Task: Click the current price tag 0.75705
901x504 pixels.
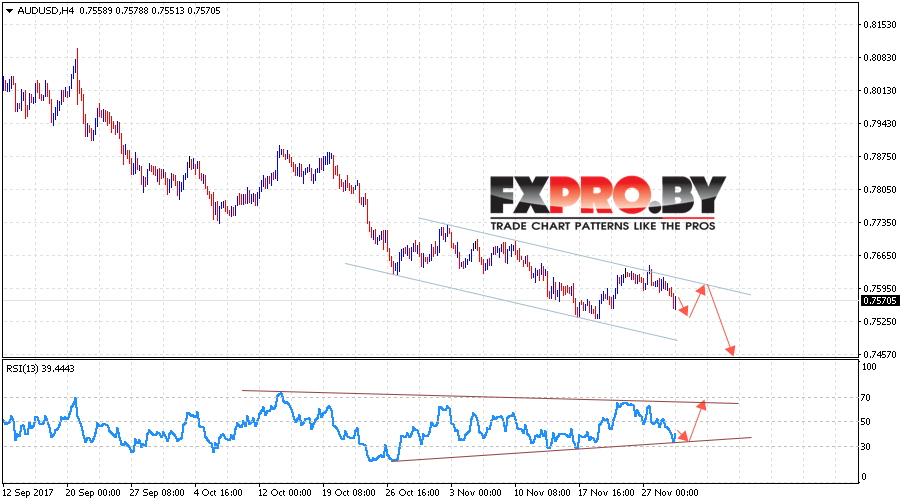Action: tap(879, 301)
